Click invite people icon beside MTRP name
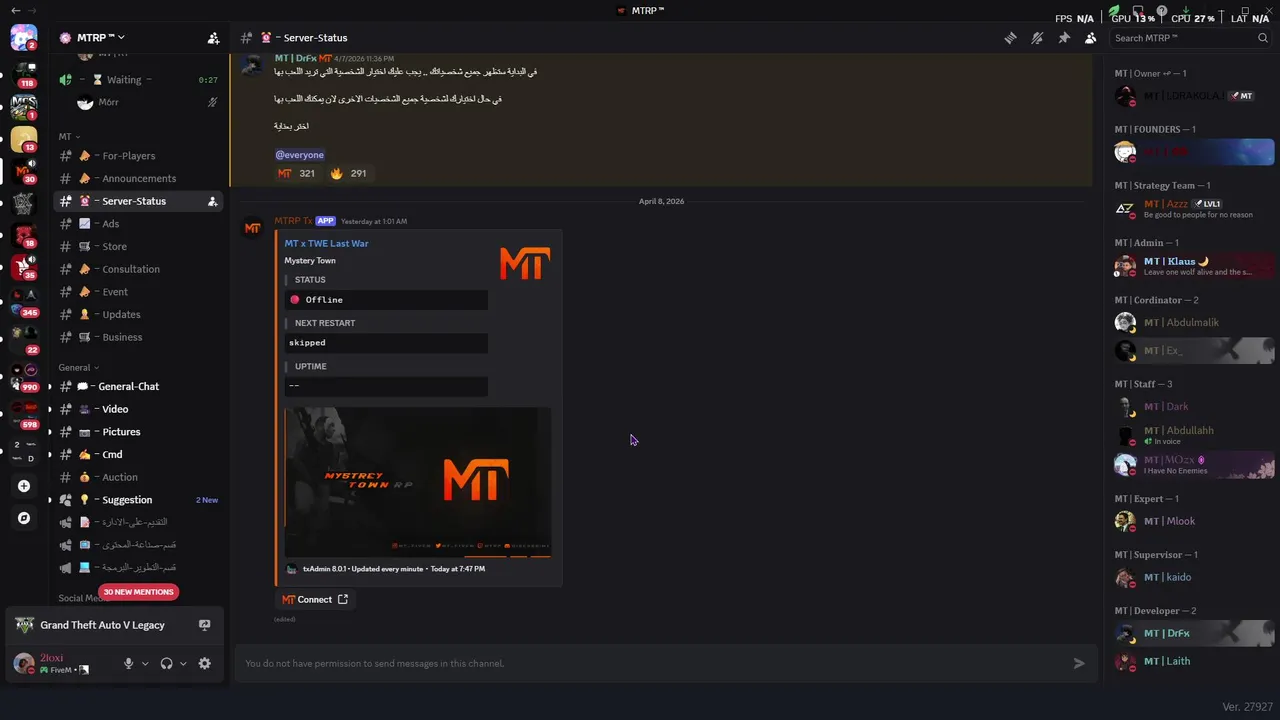The image size is (1280, 720). coord(213,38)
